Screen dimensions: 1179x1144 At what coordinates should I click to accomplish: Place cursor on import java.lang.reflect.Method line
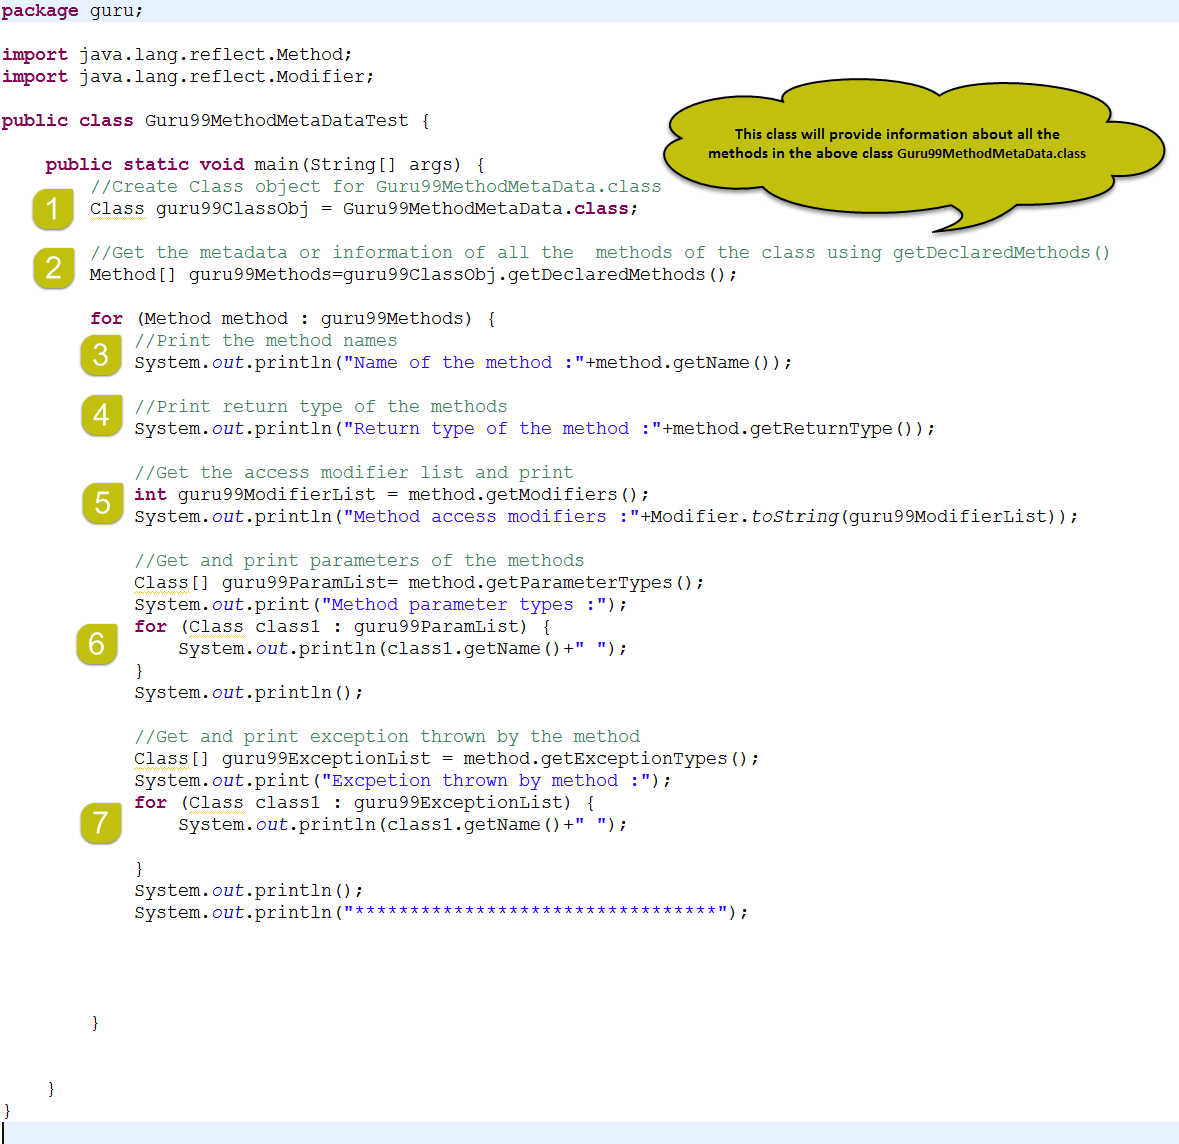pos(176,55)
